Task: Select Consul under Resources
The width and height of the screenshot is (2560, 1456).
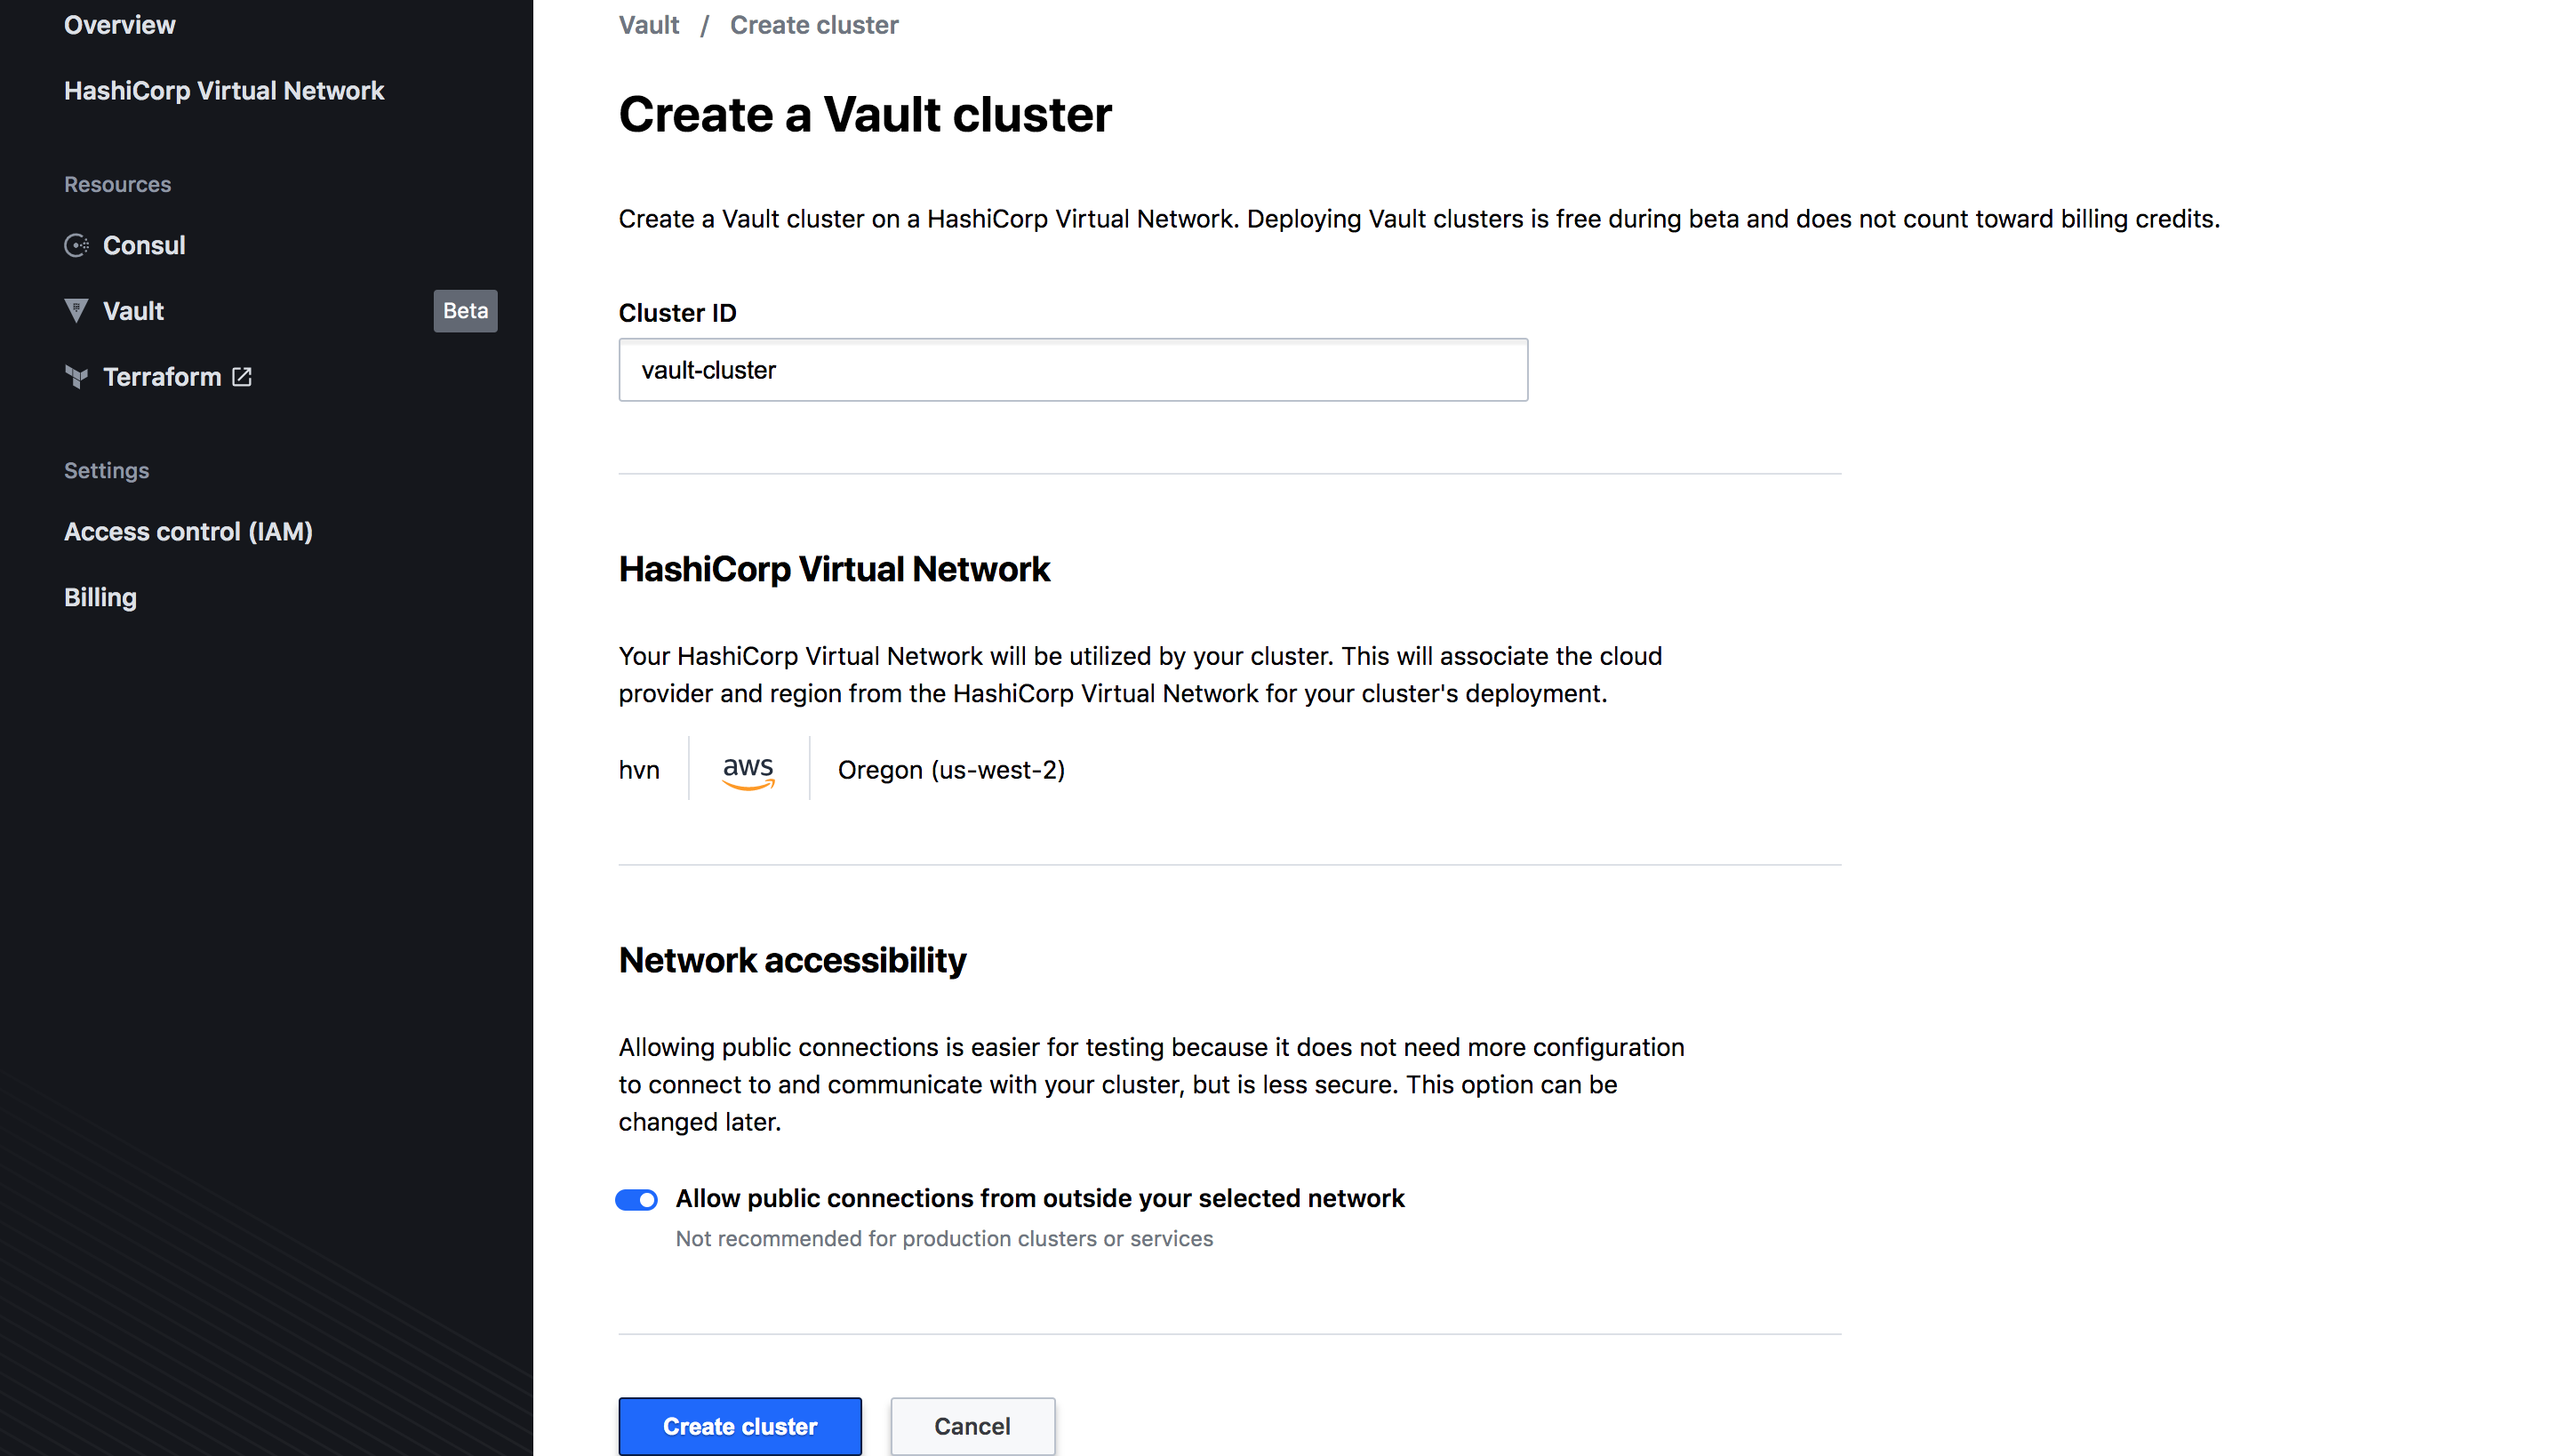Action: 144,245
